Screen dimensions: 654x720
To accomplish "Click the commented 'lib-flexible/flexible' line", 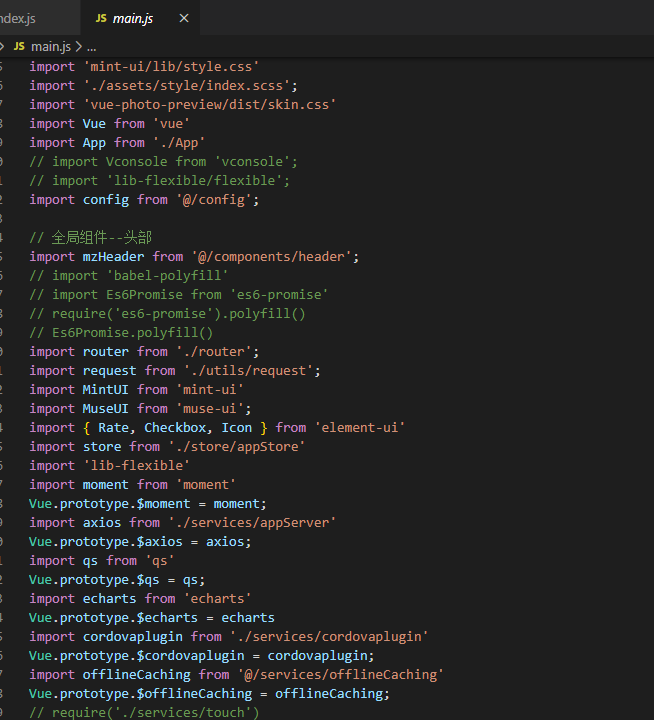I will (160, 180).
